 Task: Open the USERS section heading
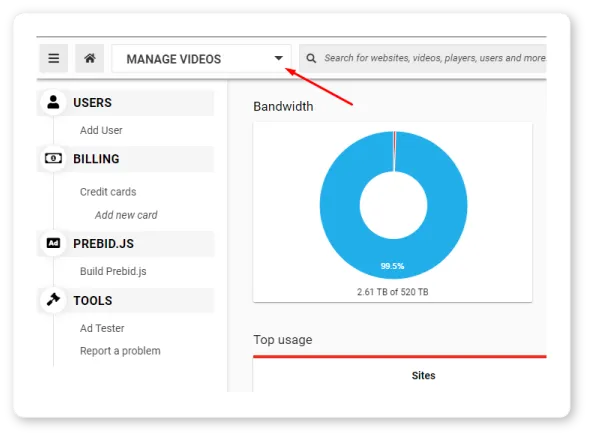point(92,103)
